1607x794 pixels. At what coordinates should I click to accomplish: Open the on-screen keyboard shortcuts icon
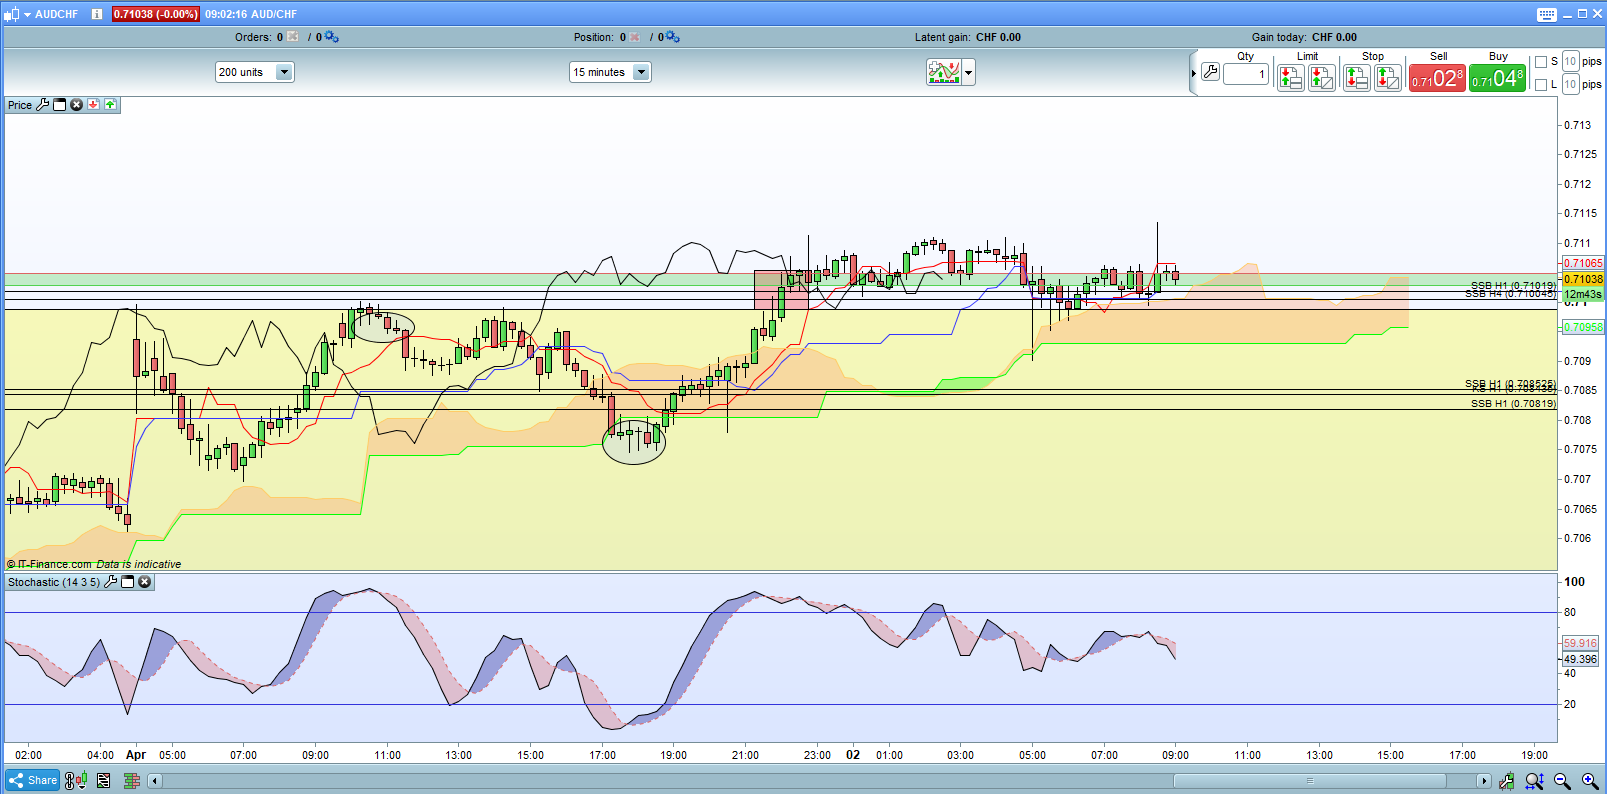pos(1547,14)
